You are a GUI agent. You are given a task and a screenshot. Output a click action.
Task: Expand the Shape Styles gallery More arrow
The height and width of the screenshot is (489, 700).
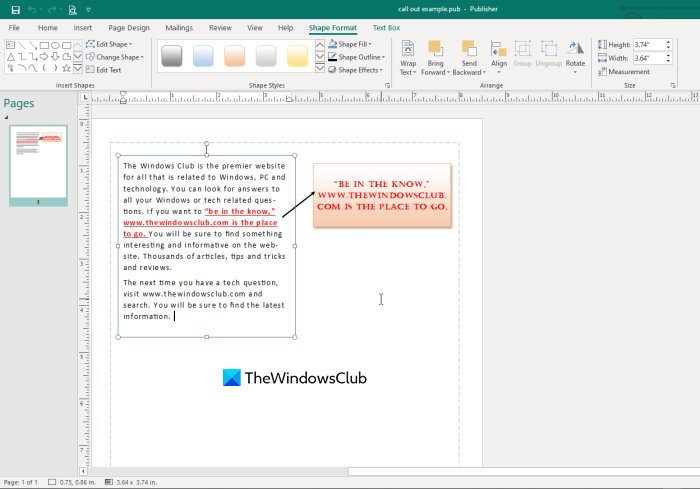coord(320,68)
